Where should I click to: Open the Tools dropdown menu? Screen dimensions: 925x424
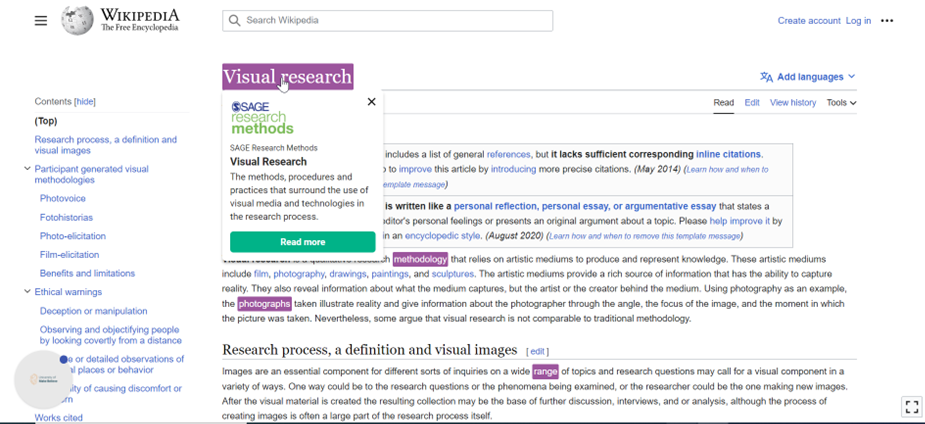point(841,103)
